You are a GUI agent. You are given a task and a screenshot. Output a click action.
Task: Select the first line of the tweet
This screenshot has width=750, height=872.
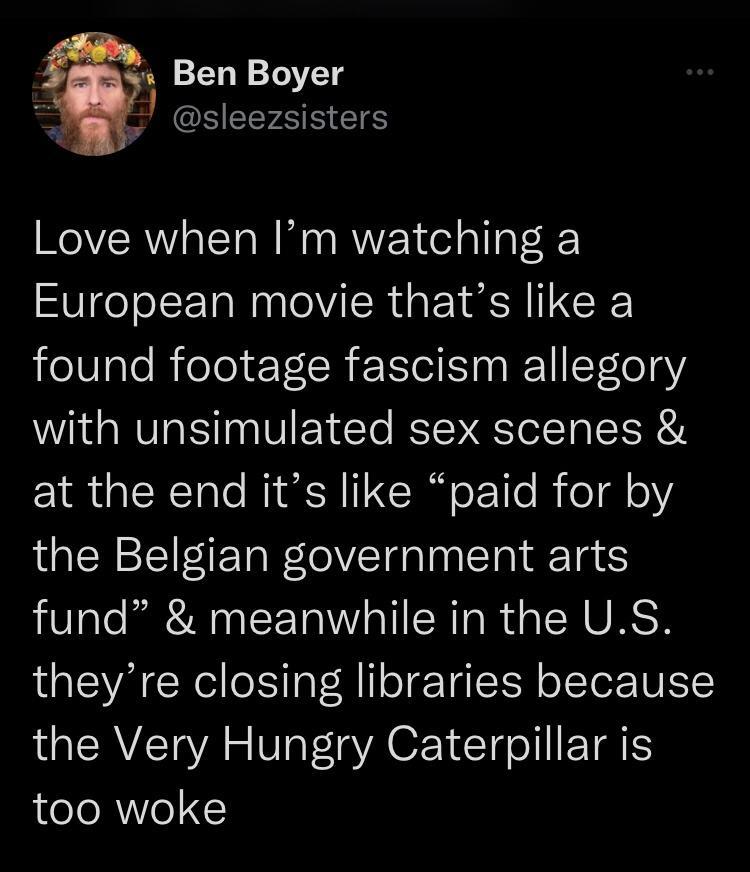point(306,239)
